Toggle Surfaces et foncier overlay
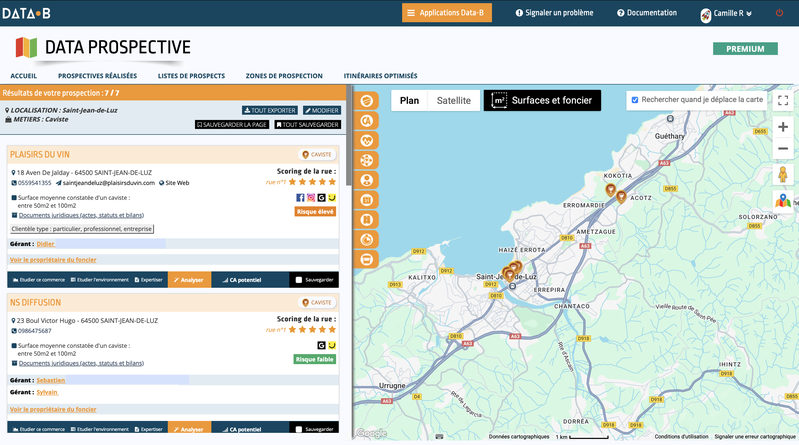This screenshot has height=445, width=799. pos(542,100)
